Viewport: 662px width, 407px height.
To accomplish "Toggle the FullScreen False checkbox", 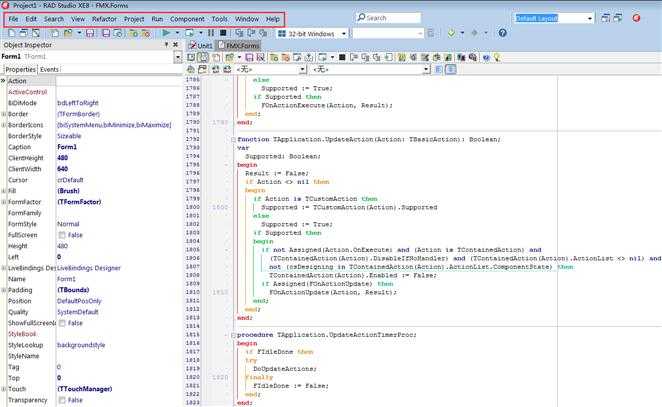I will coord(62,235).
